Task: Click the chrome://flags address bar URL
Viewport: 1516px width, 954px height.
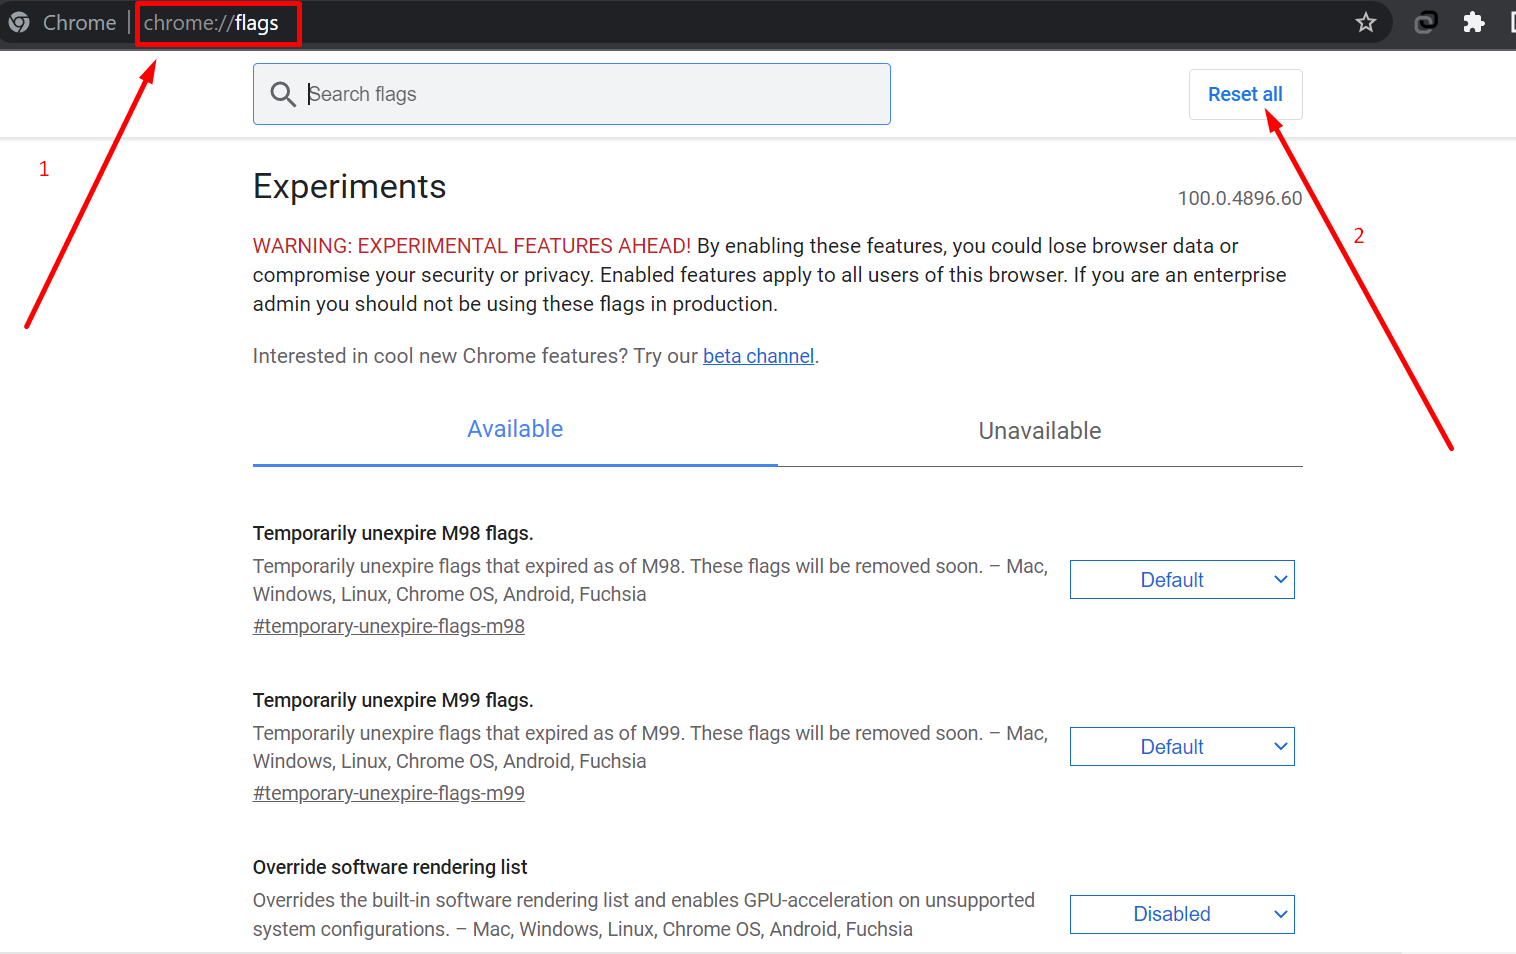Action: click(211, 23)
